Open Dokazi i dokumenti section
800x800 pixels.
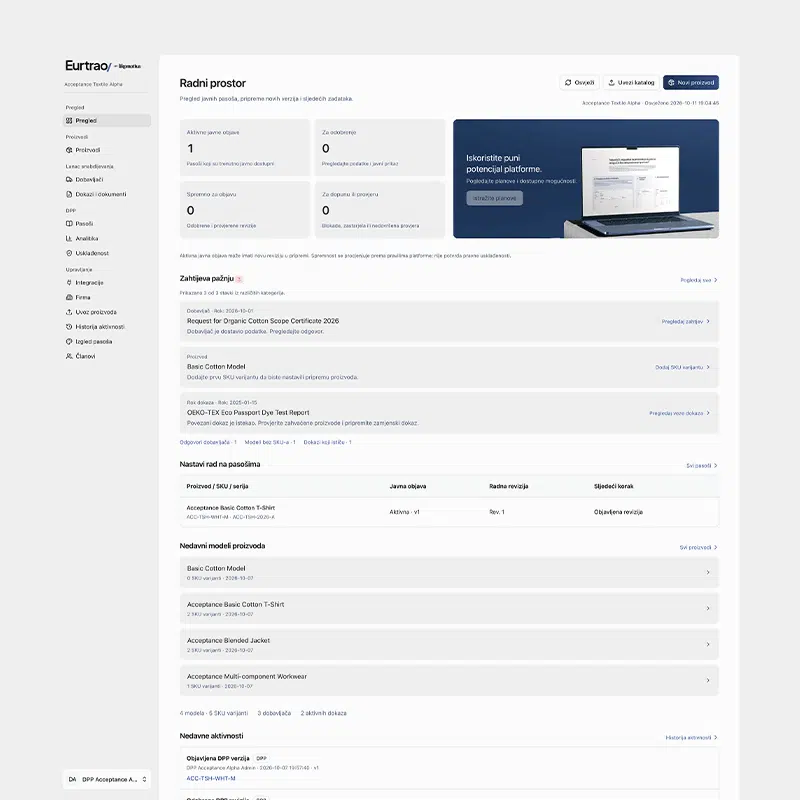click(x=107, y=194)
